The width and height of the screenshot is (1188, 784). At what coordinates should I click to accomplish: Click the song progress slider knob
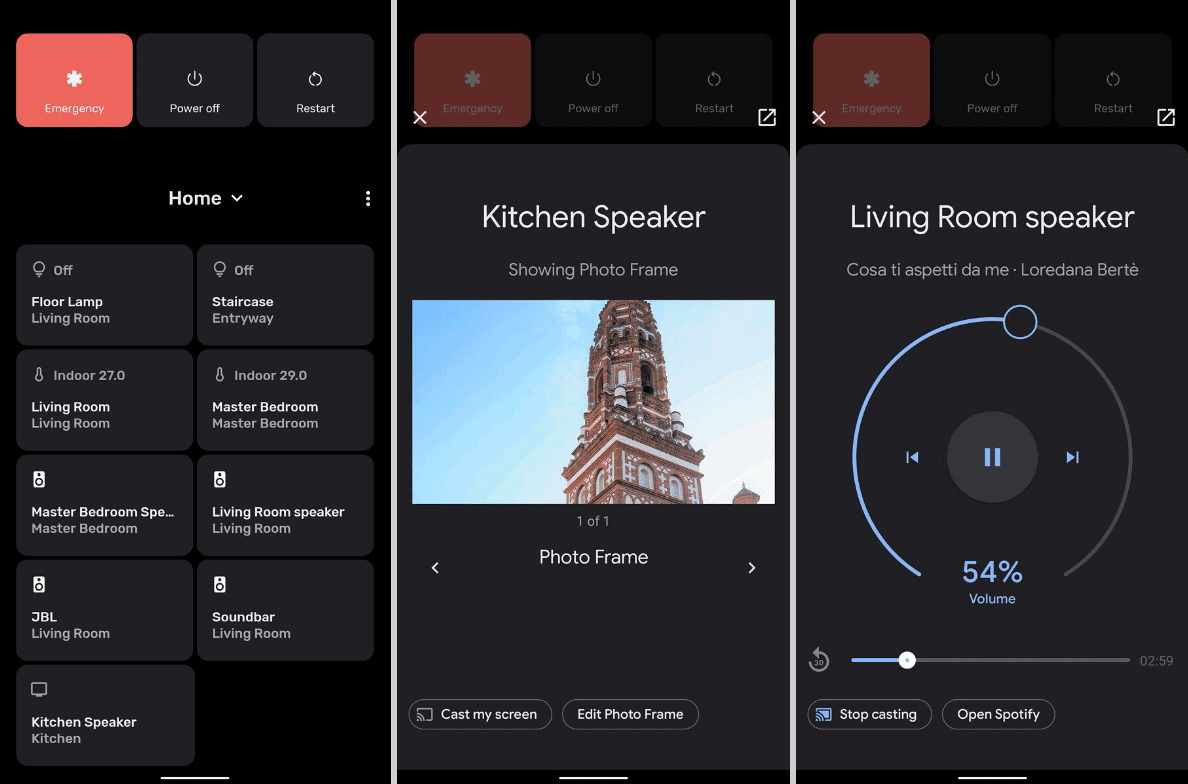tap(907, 661)
